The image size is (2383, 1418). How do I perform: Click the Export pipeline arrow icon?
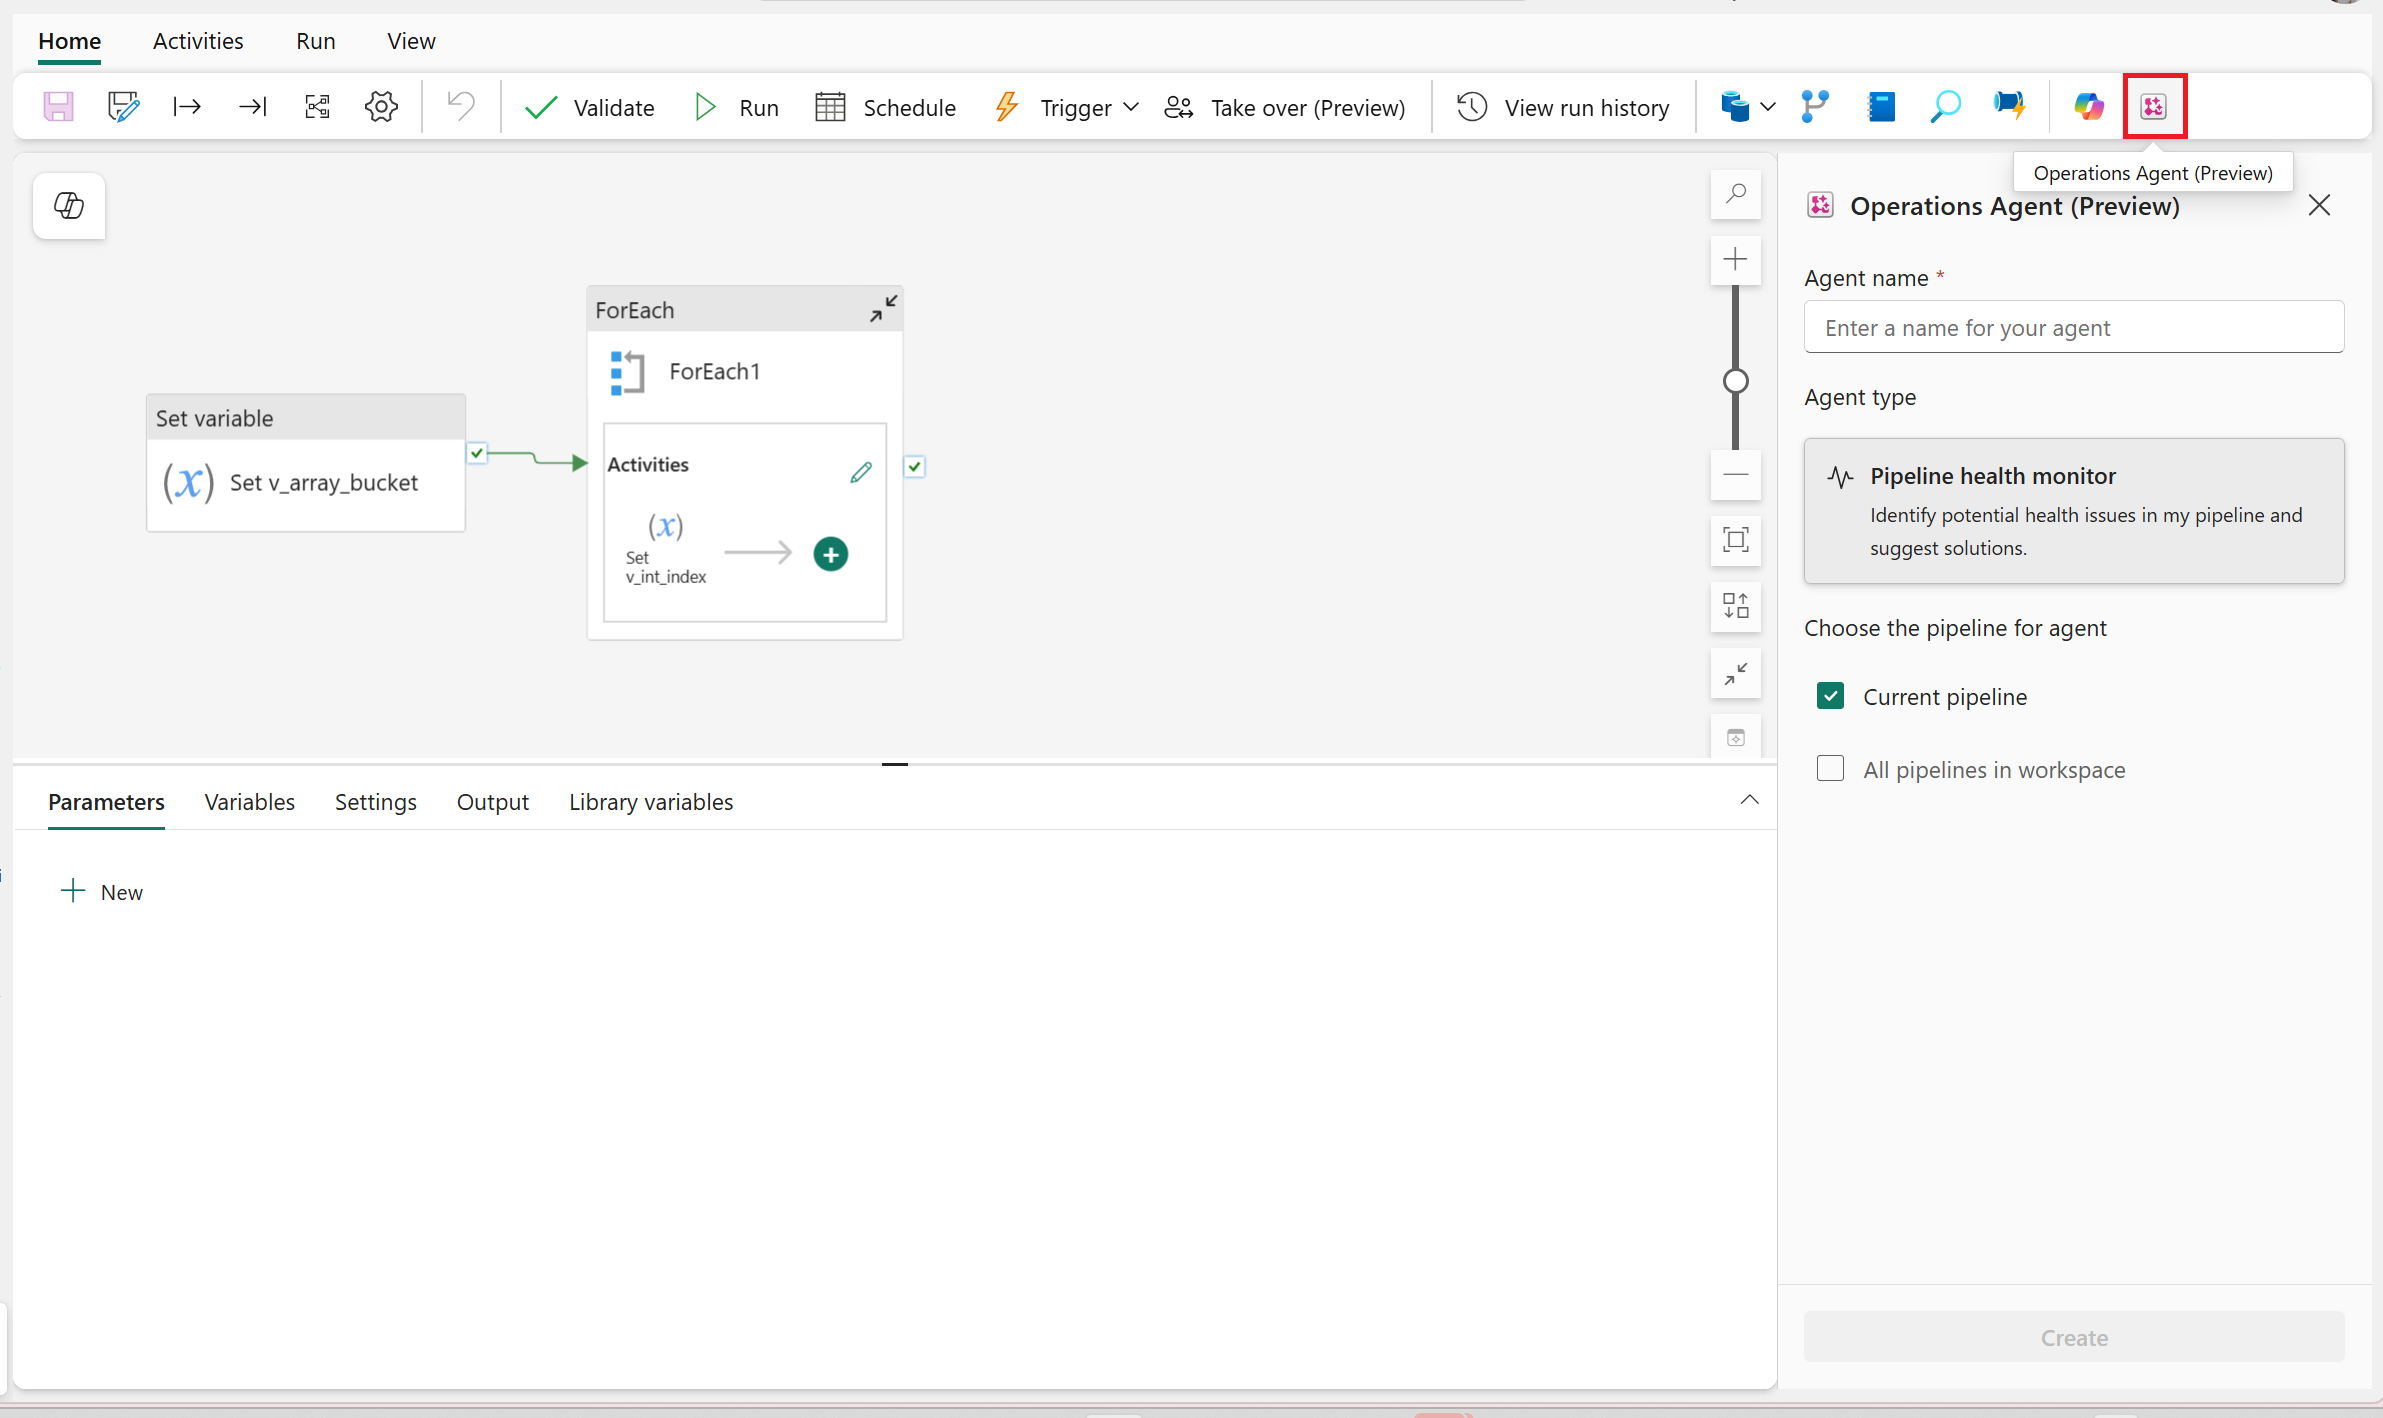(252, 106)
